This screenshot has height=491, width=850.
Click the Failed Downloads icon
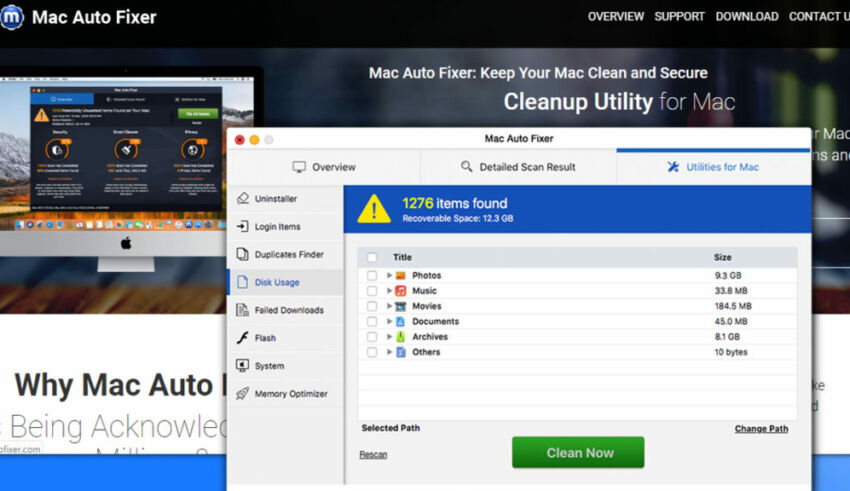242,310
